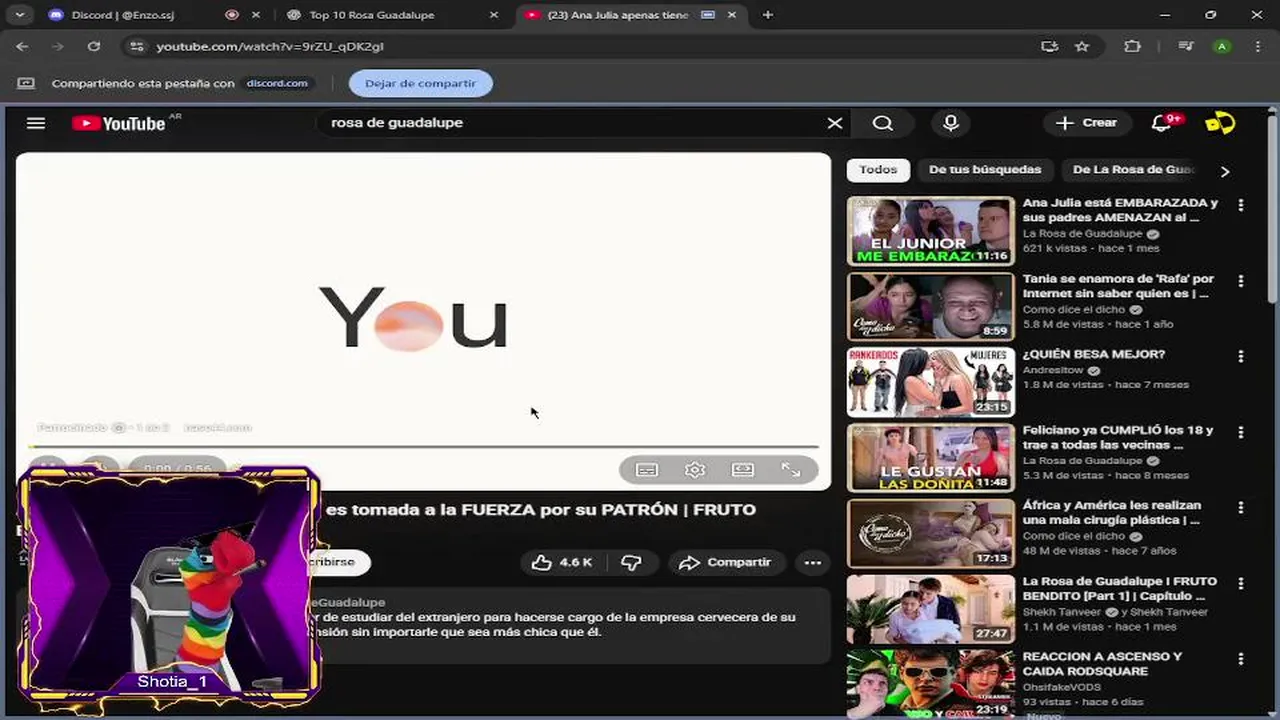Select the Todos filter chip
Viewport: 1280px width, 720px height.
878,170
